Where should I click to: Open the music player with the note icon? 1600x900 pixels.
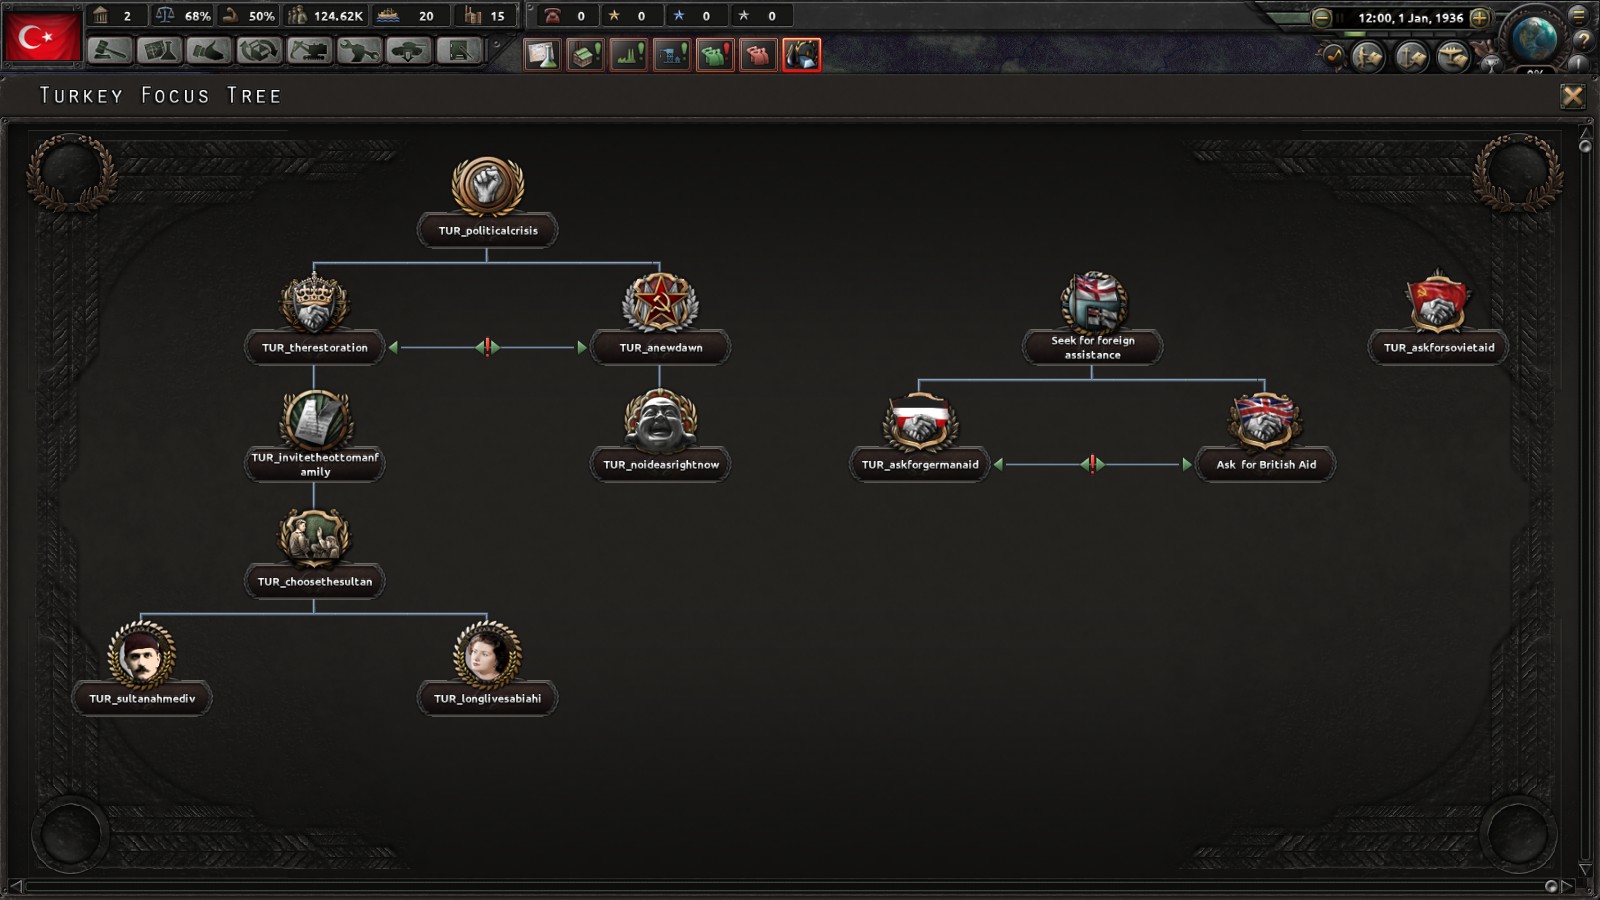click(x=1335, y=56)
